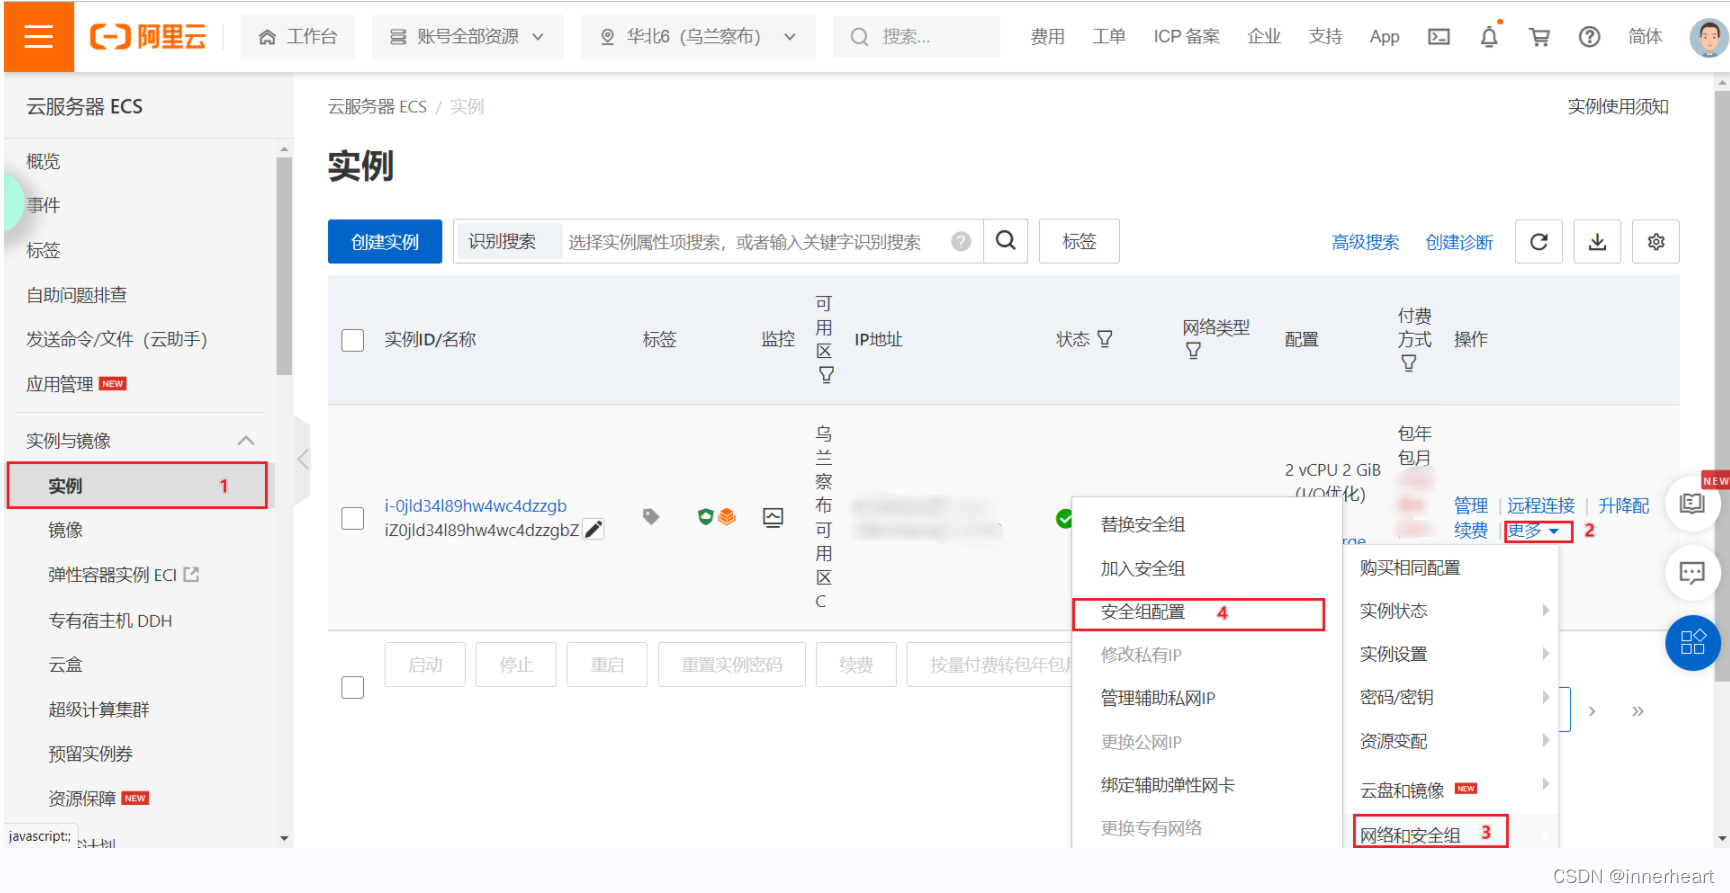Select 绑定辅助弹性网卡 menu entry
This screenshot has height=893, width=1730.
point(1167,785)
